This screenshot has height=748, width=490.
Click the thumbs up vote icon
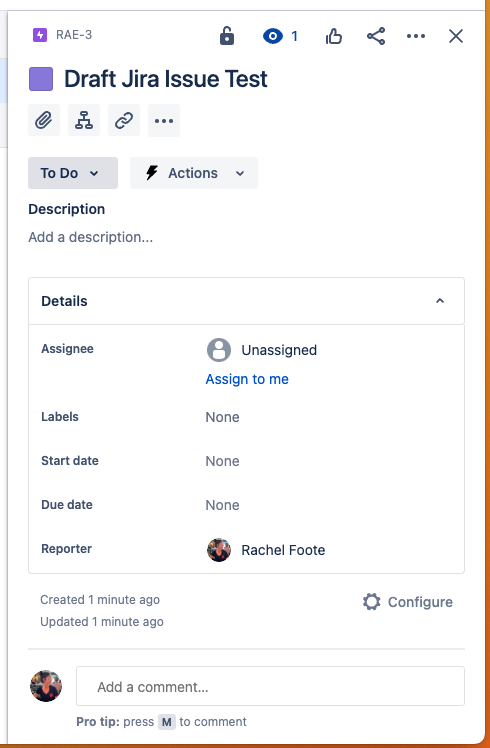334,36
